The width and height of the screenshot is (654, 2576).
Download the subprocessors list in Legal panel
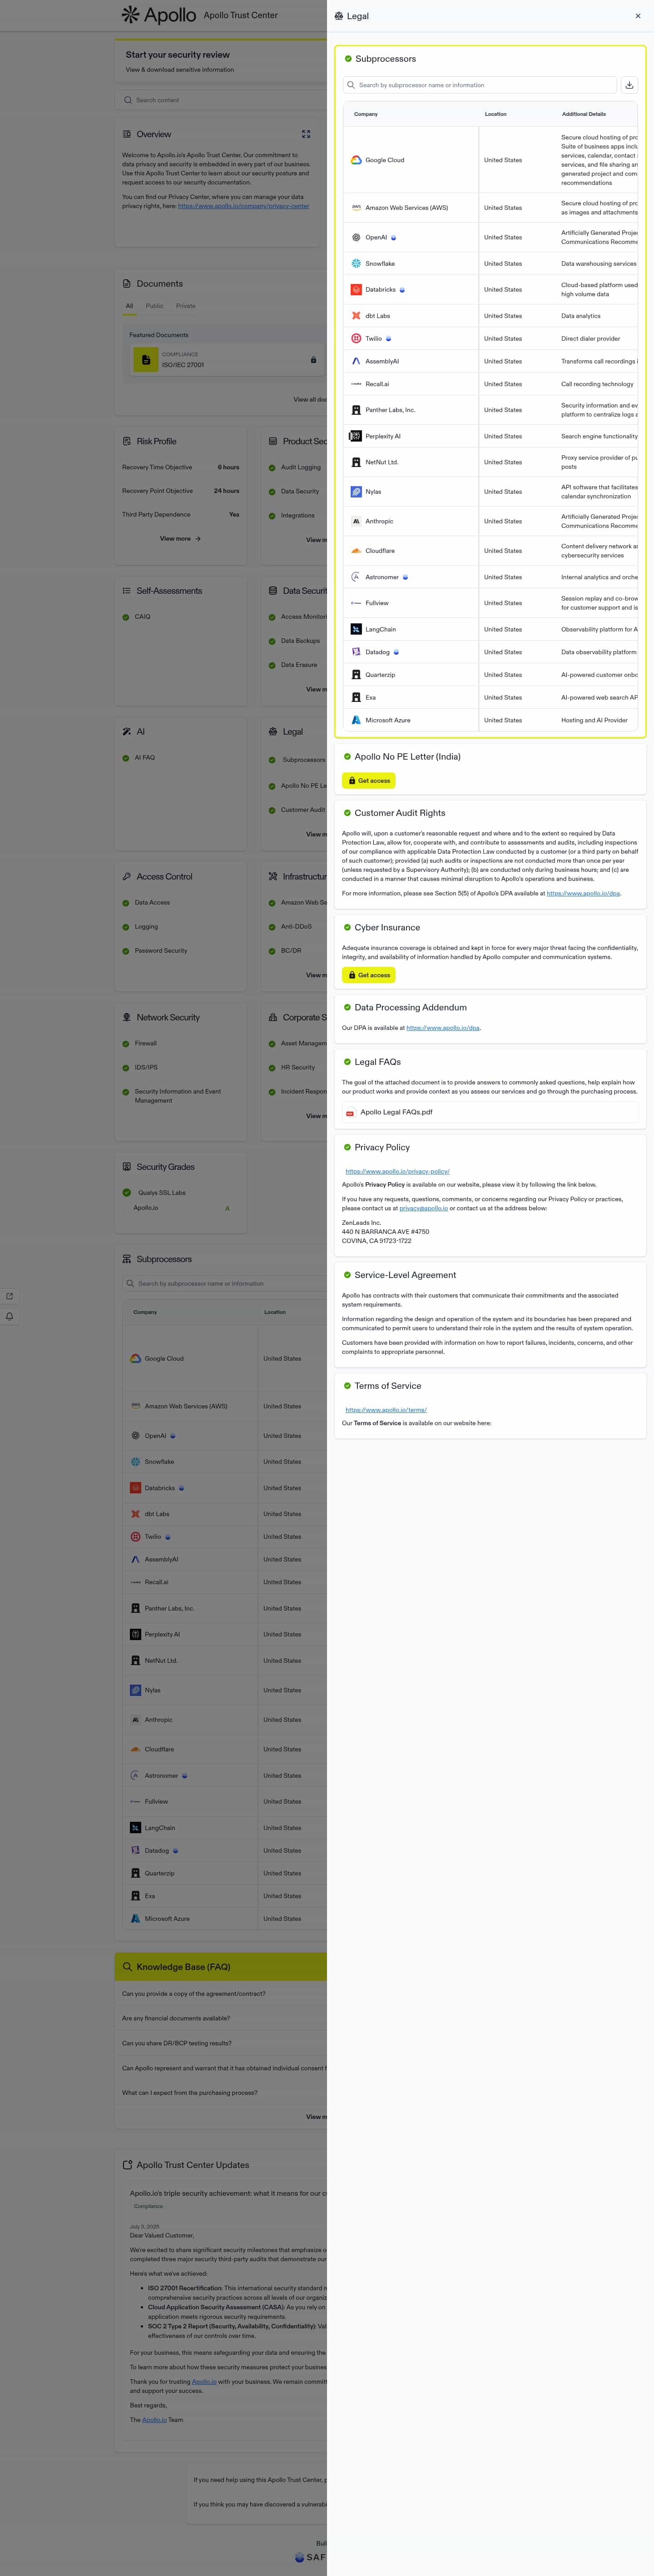click(629, 85)
